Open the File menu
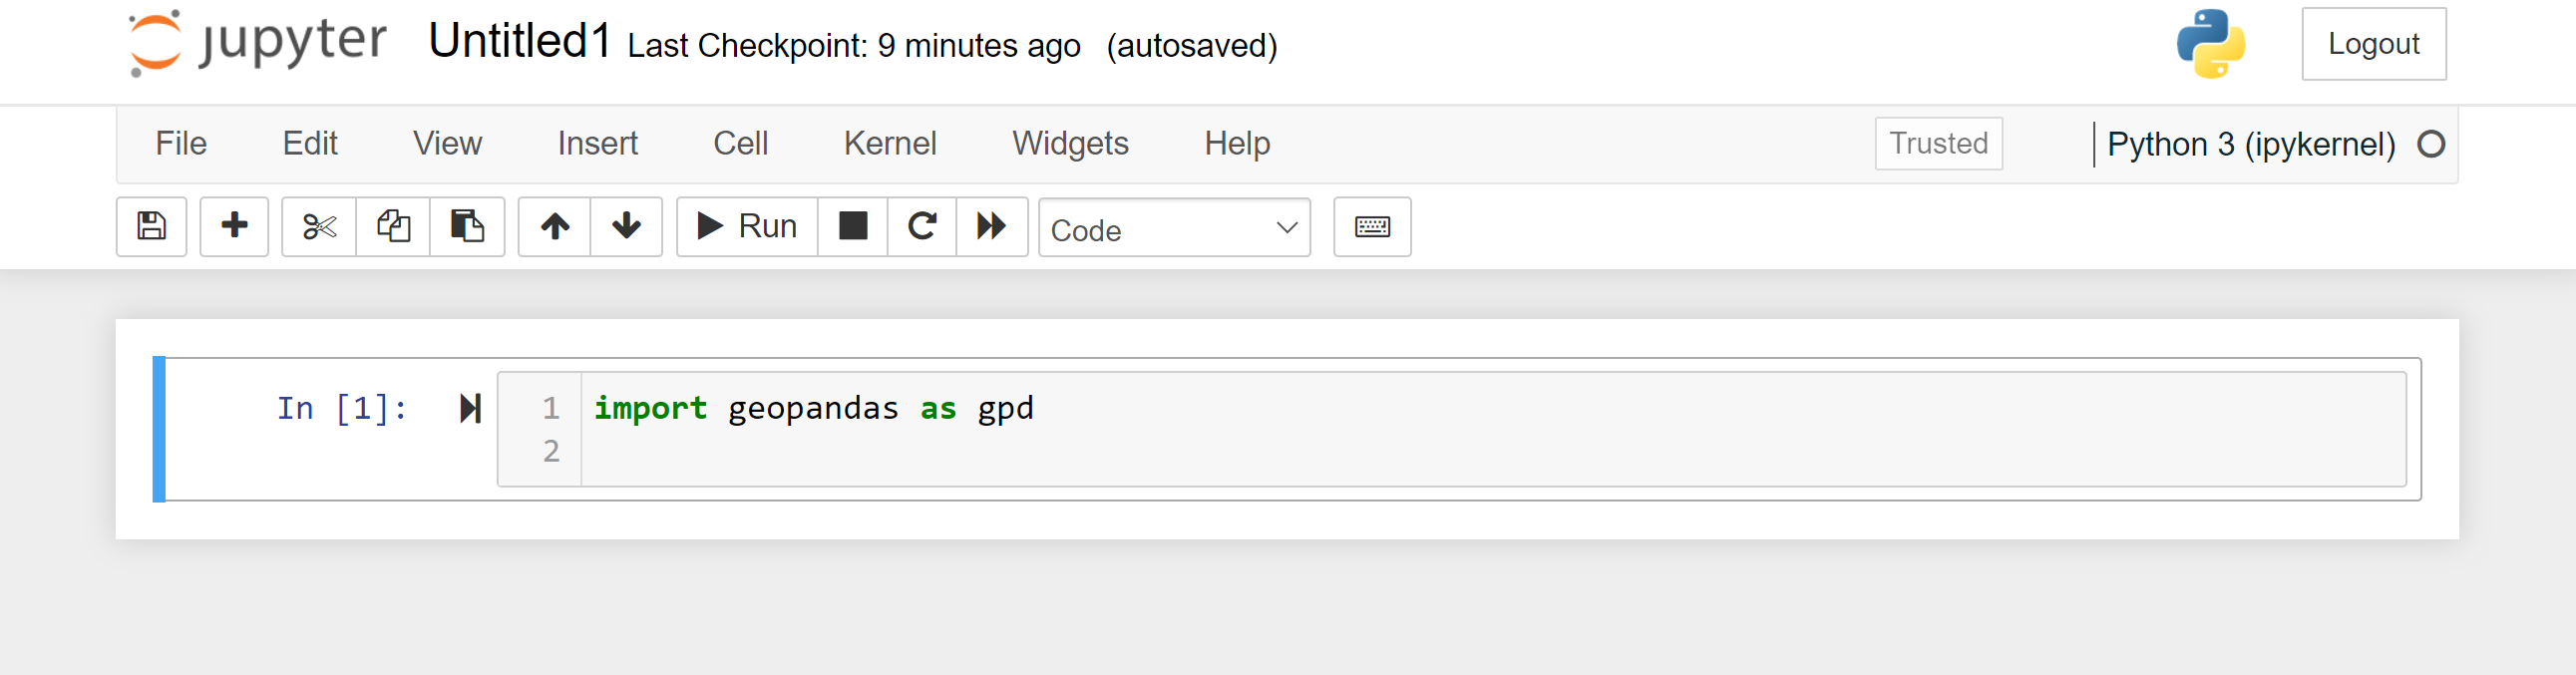 (x=181, y=144)
